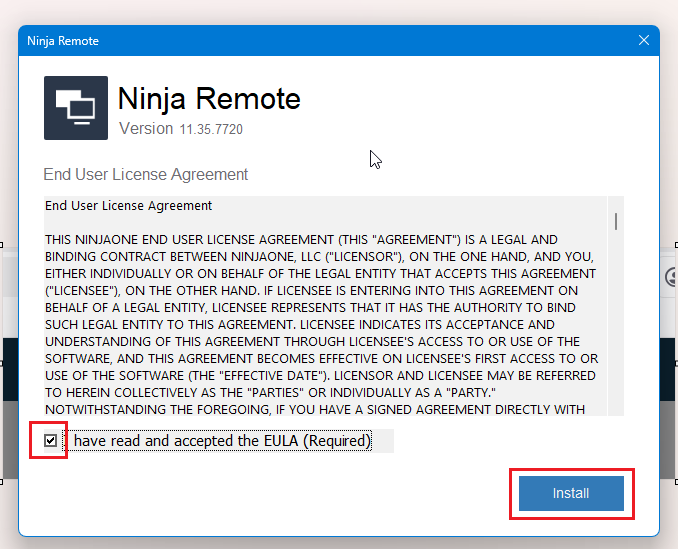
Task: Close the Ninja Remote dialog
Action: [x=643, y=40]
